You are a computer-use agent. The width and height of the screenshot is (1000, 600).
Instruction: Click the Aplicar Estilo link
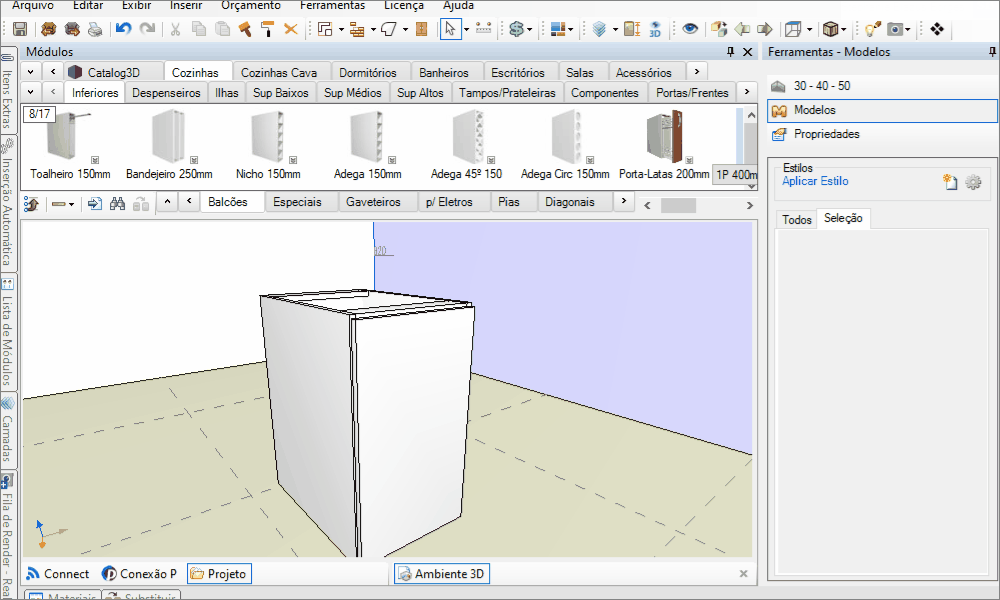(x=815, y=181)
